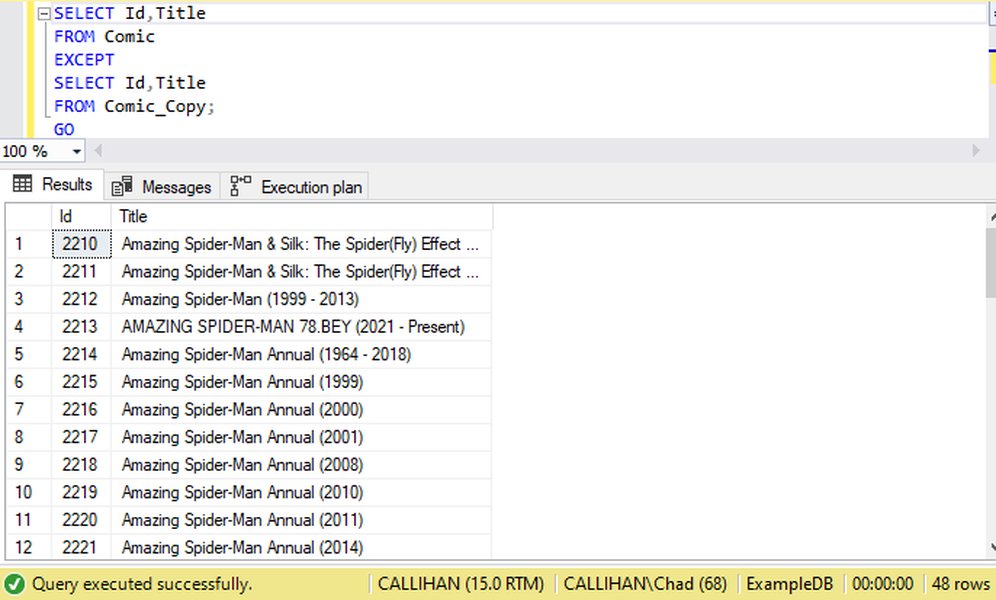Click the GO statement in editor
The width and height of the screenshot is (996, 600).
64,130
